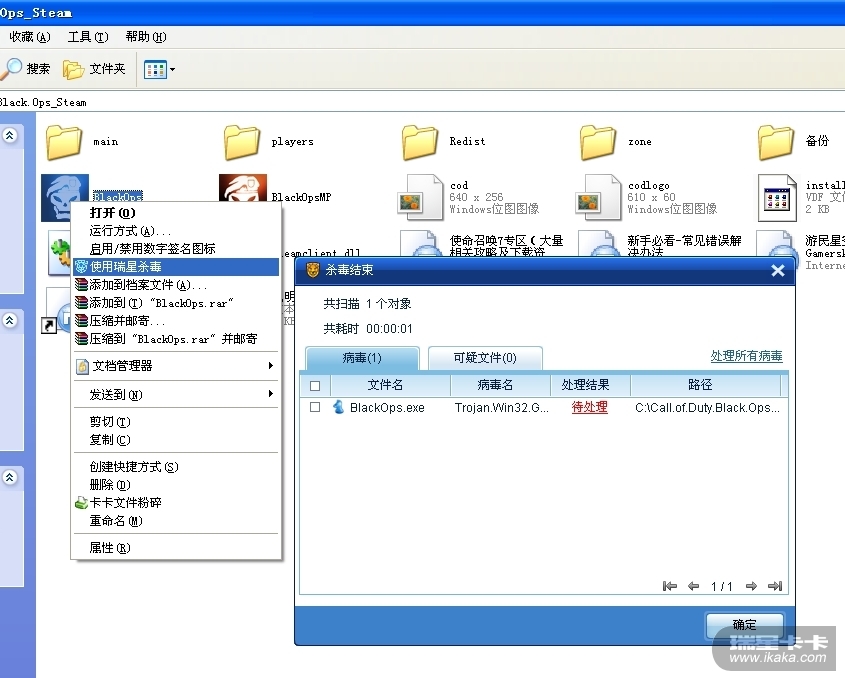
Task: Collapse the middle sidebar panel chevron
Action: pos(10,321)
